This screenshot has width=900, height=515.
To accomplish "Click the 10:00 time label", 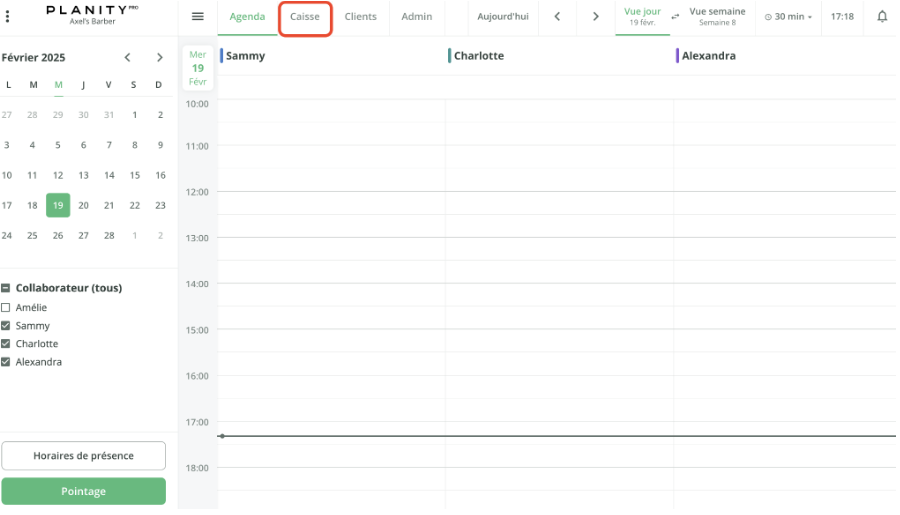I will tap(197, 104).
